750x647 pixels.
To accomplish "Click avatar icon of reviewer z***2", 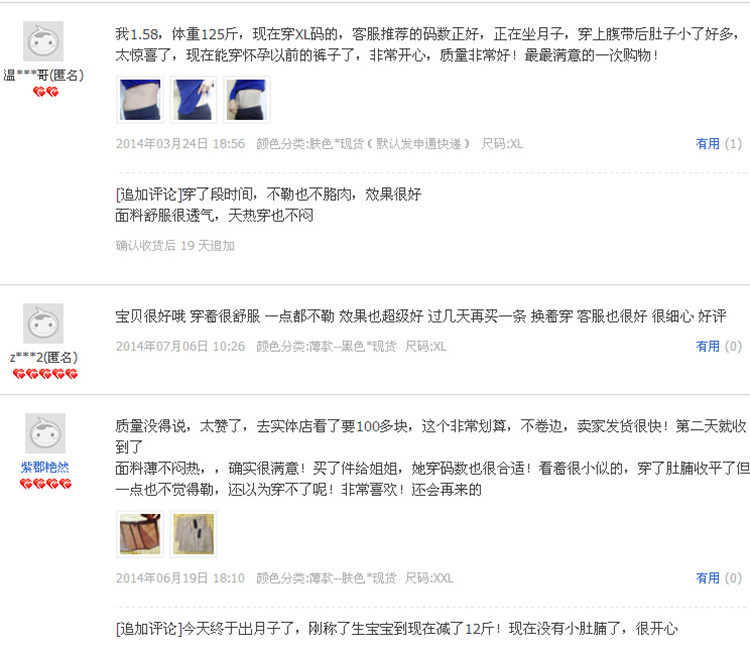I will pyautogui.click(x=44, y=323).
